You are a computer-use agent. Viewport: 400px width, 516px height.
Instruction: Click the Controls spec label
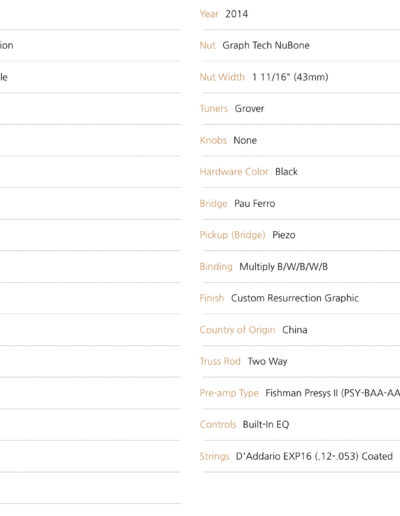click(x=218, y=424)
